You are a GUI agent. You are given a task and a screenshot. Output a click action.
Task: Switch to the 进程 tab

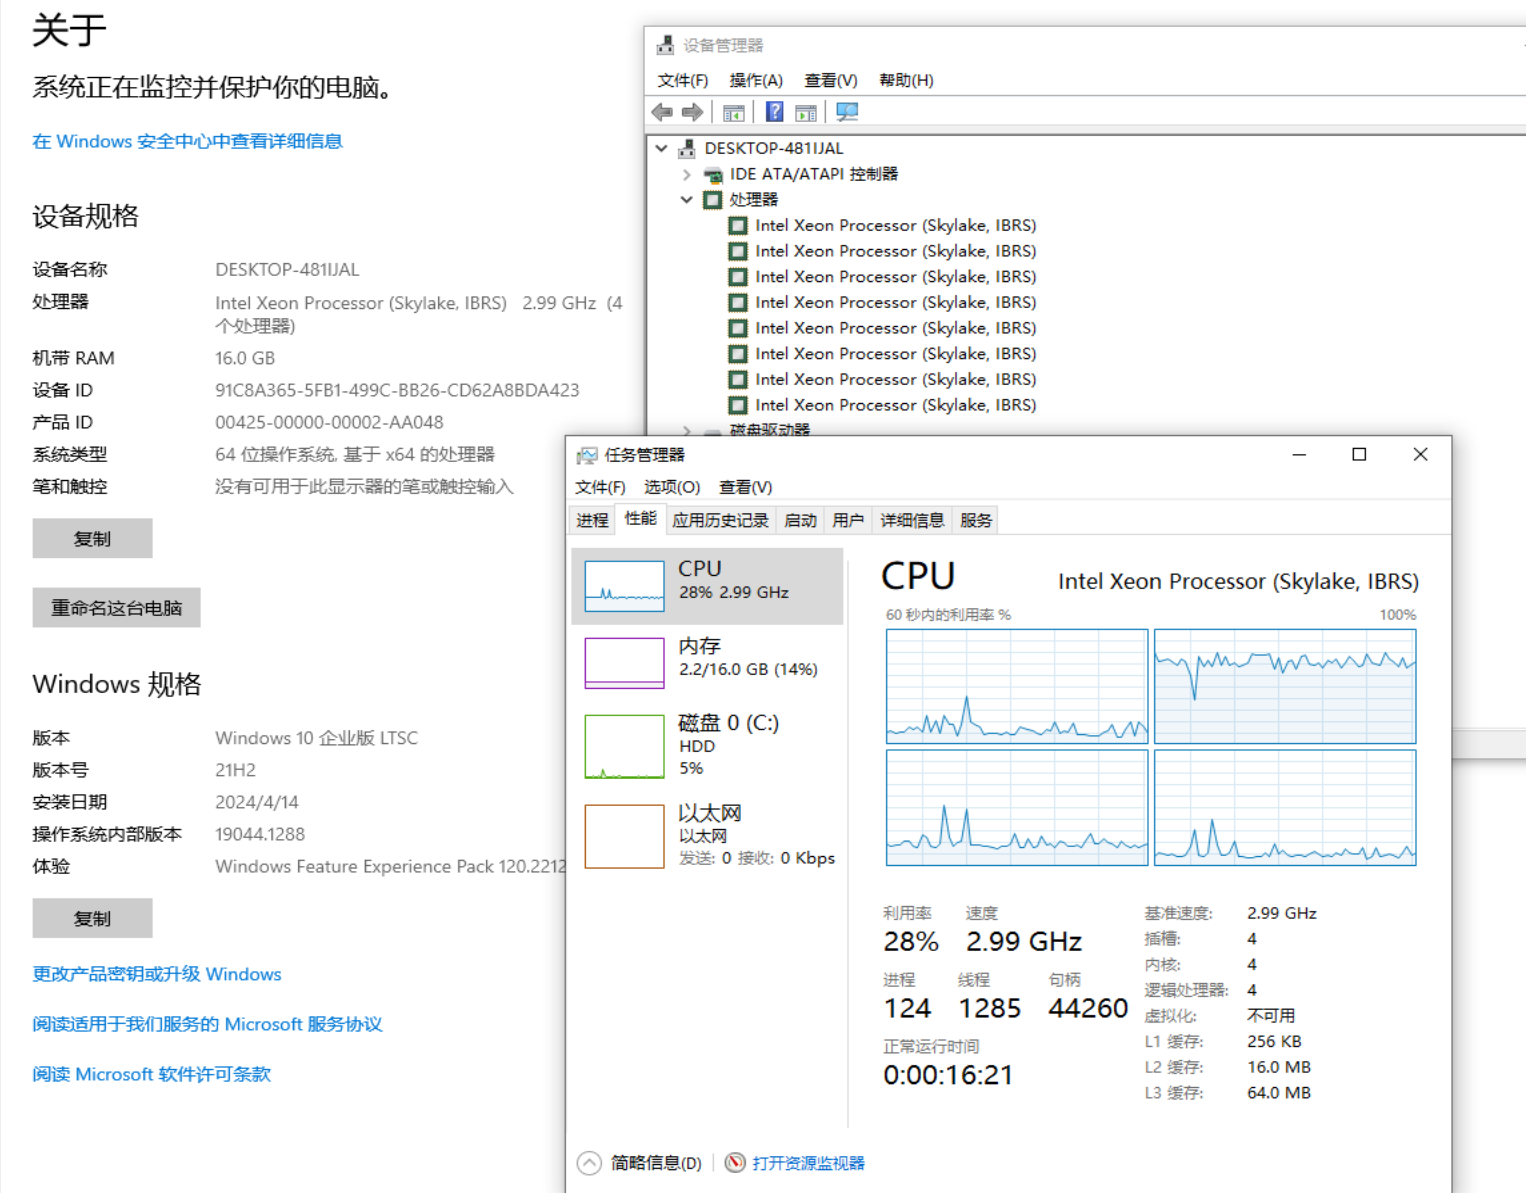coord(592,520)
